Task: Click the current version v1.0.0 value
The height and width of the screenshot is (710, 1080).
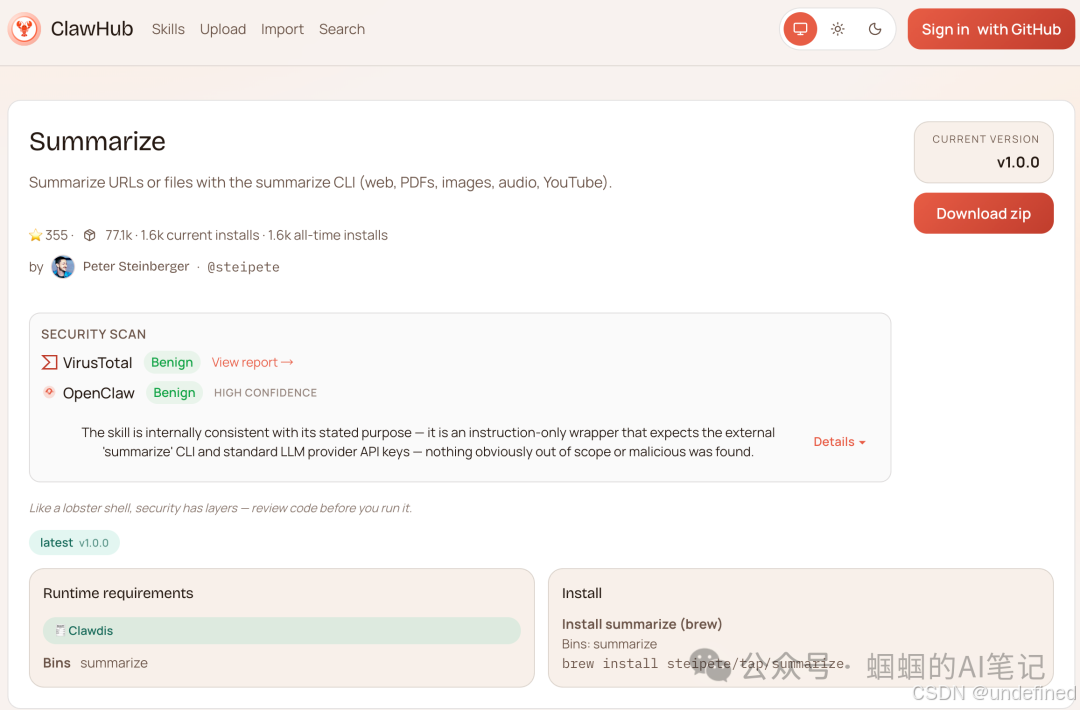Action: (x=1018, y=163)
